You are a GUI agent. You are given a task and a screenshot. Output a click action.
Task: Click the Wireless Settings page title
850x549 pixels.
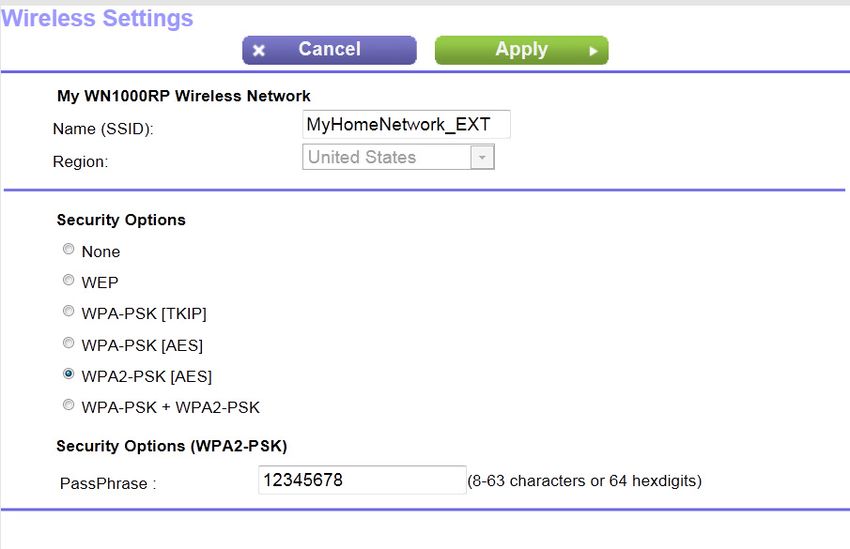[x=97, y=18]
